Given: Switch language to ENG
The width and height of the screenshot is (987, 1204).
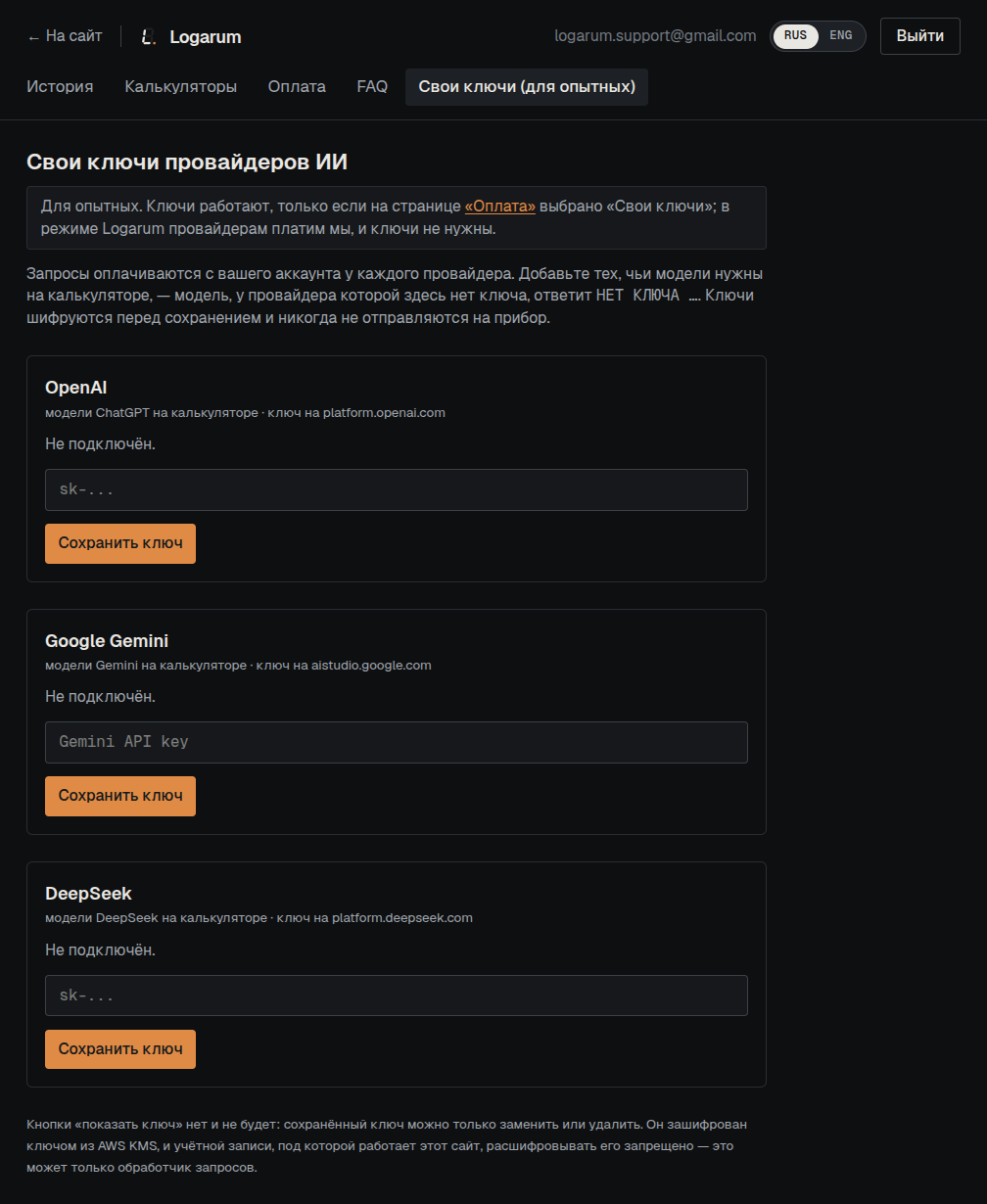Looking at the screenshot, I should coord(841,36).
